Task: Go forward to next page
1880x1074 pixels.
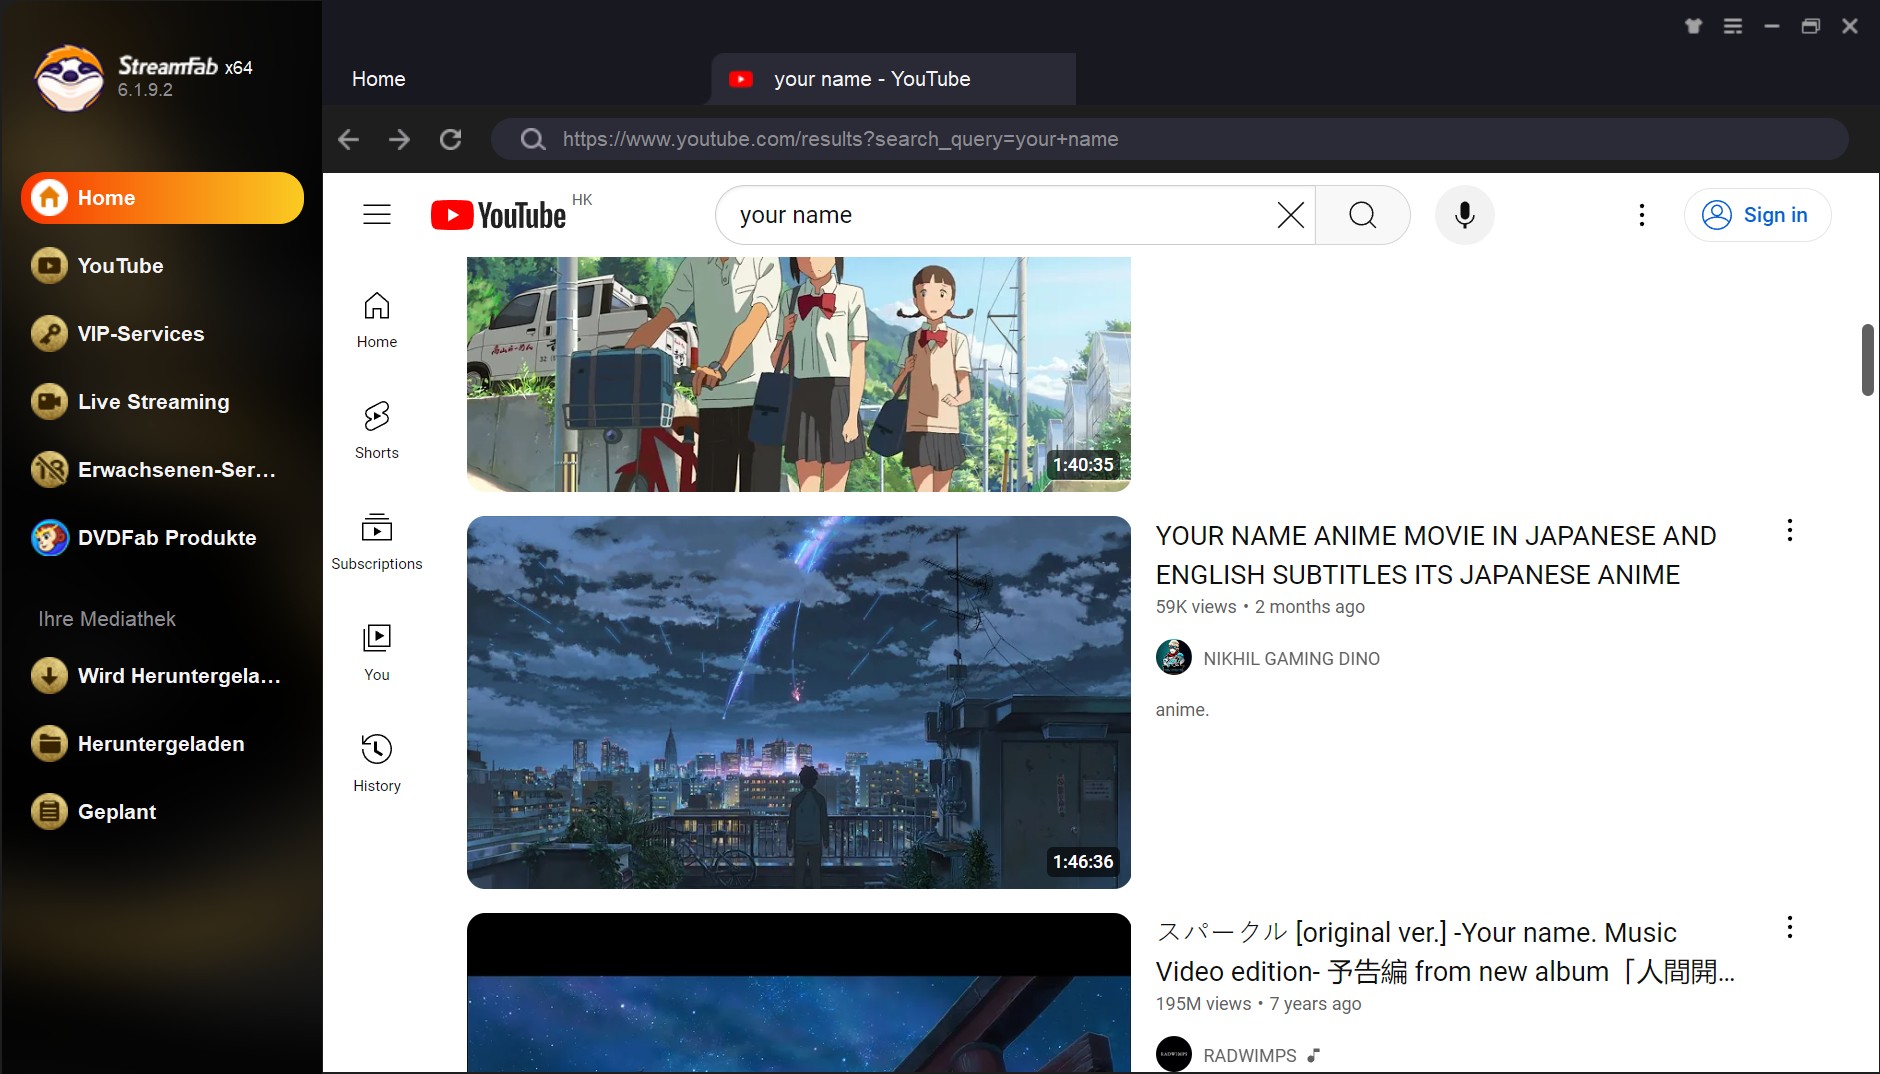Action: click(x=399, y=139)
